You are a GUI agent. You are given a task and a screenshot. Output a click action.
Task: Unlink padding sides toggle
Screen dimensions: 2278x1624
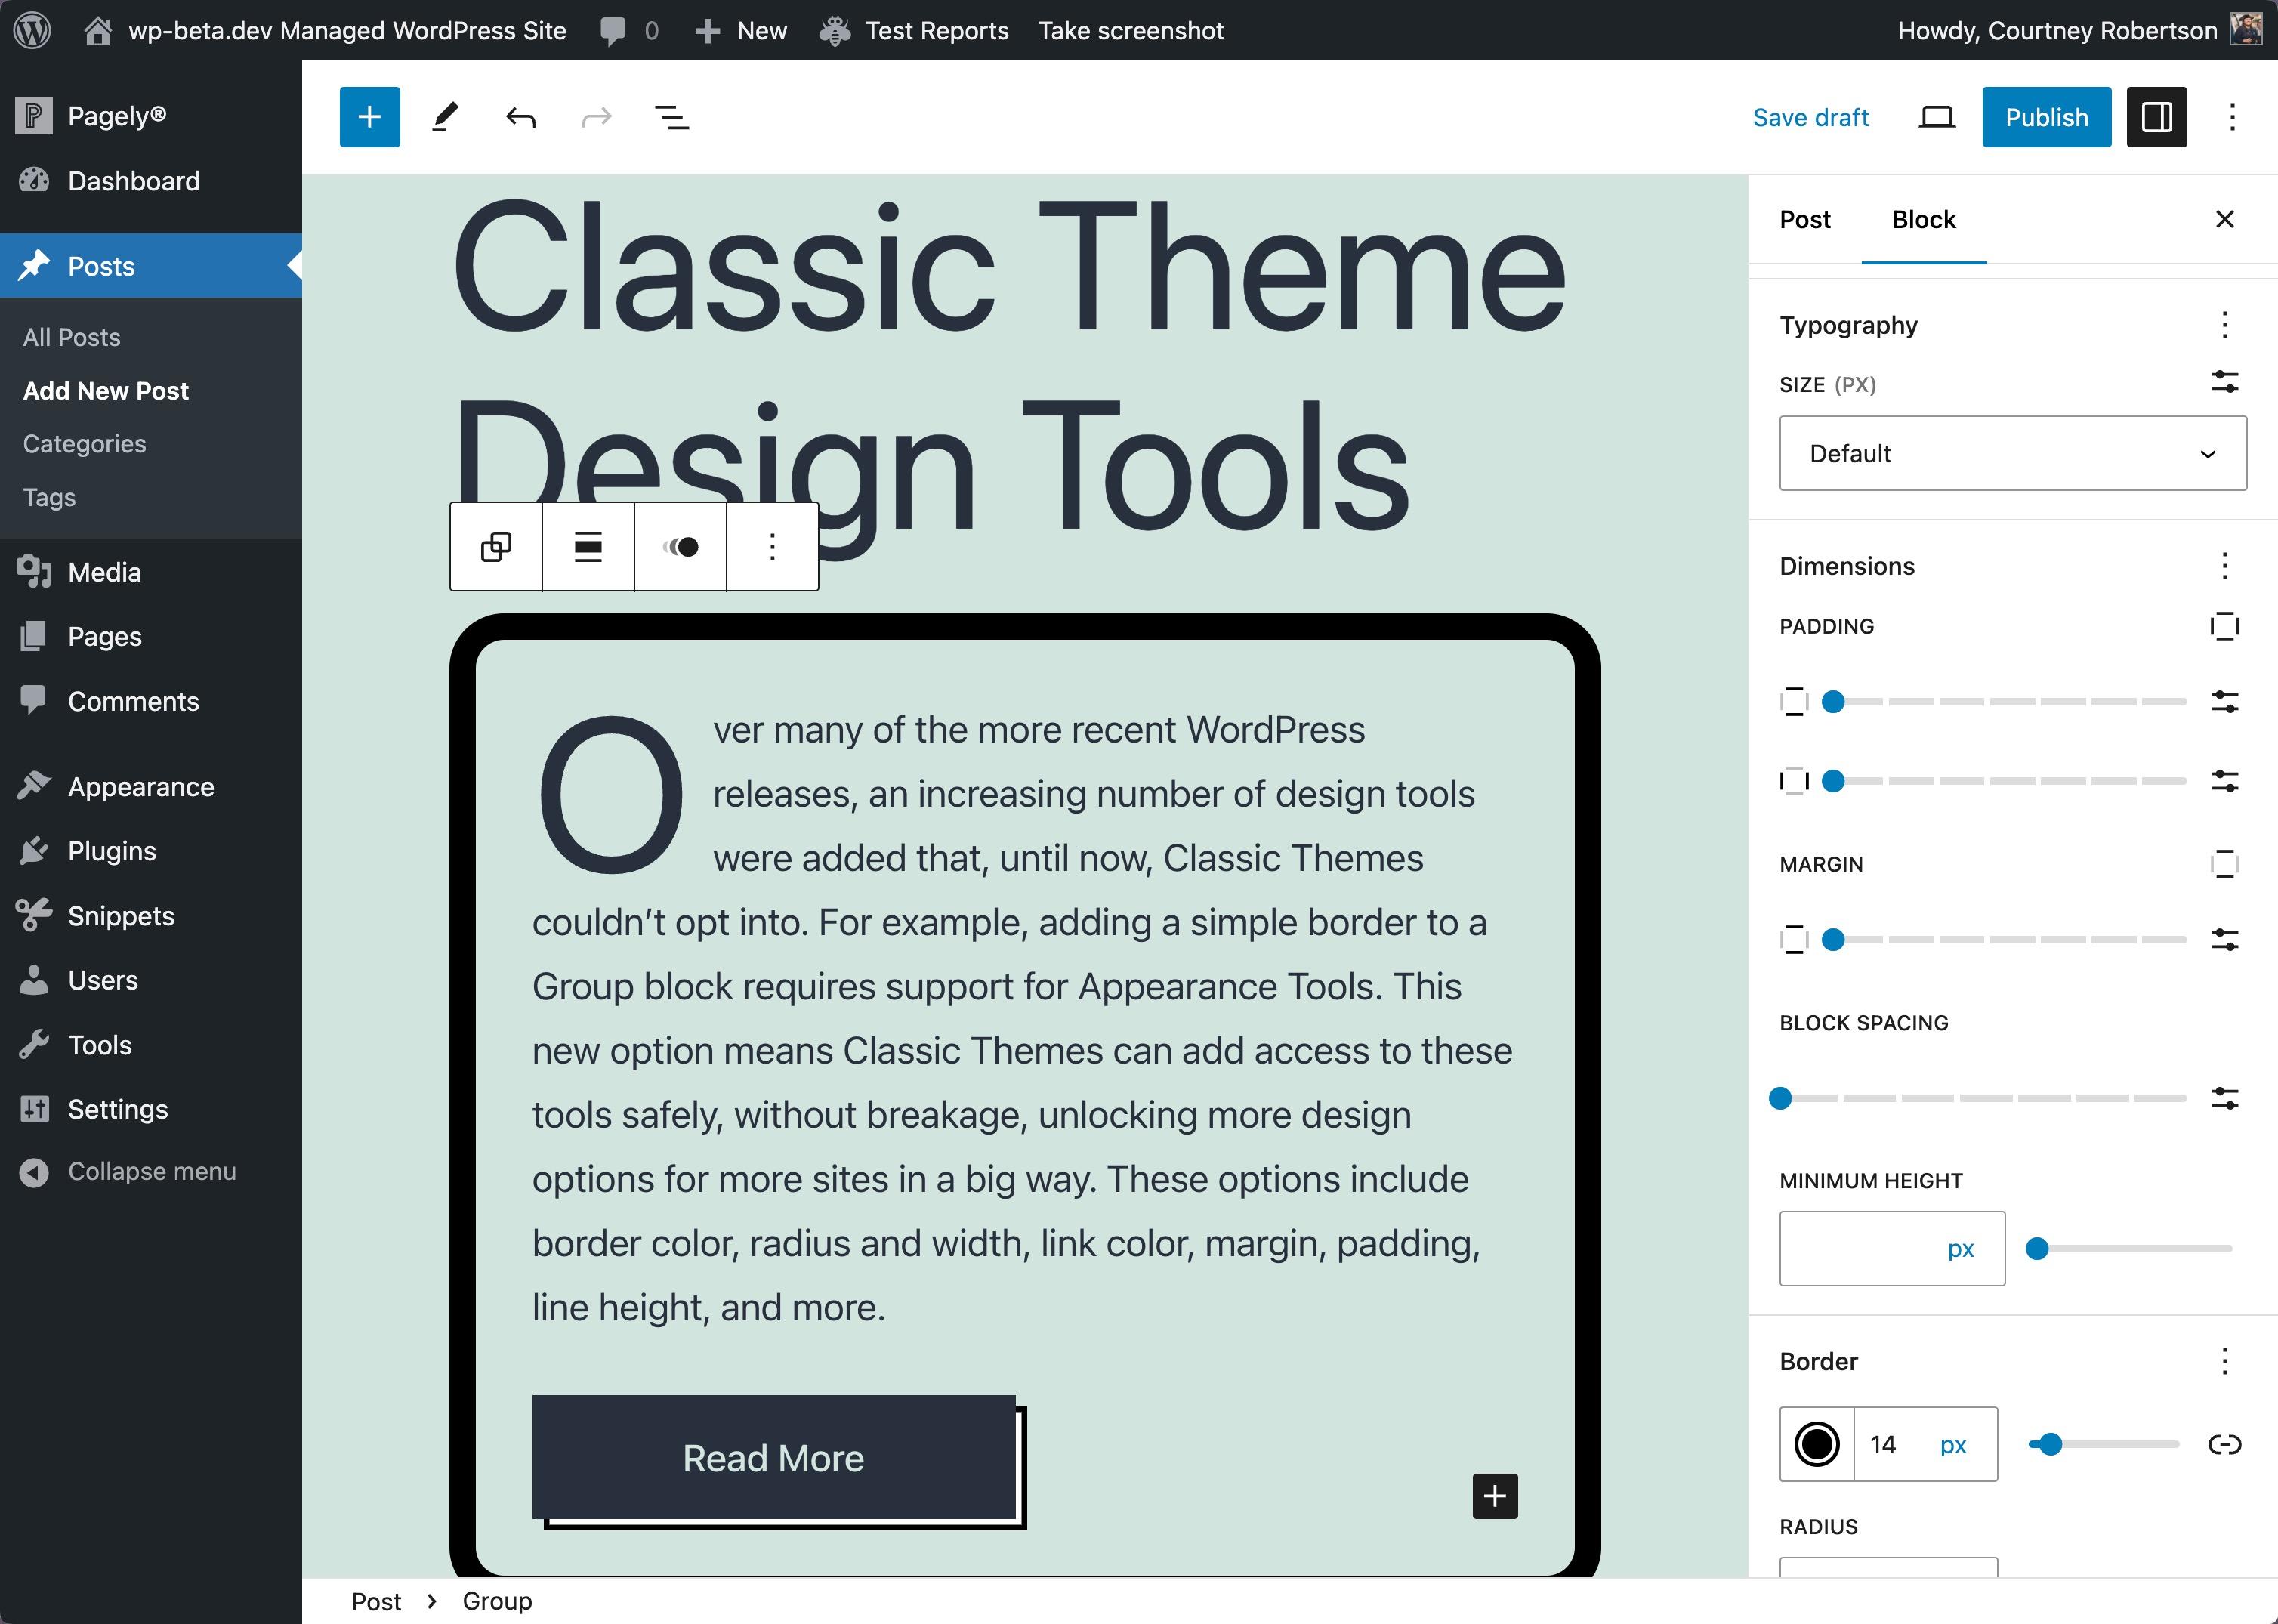pyautogui.click(x=2224, y=626)
